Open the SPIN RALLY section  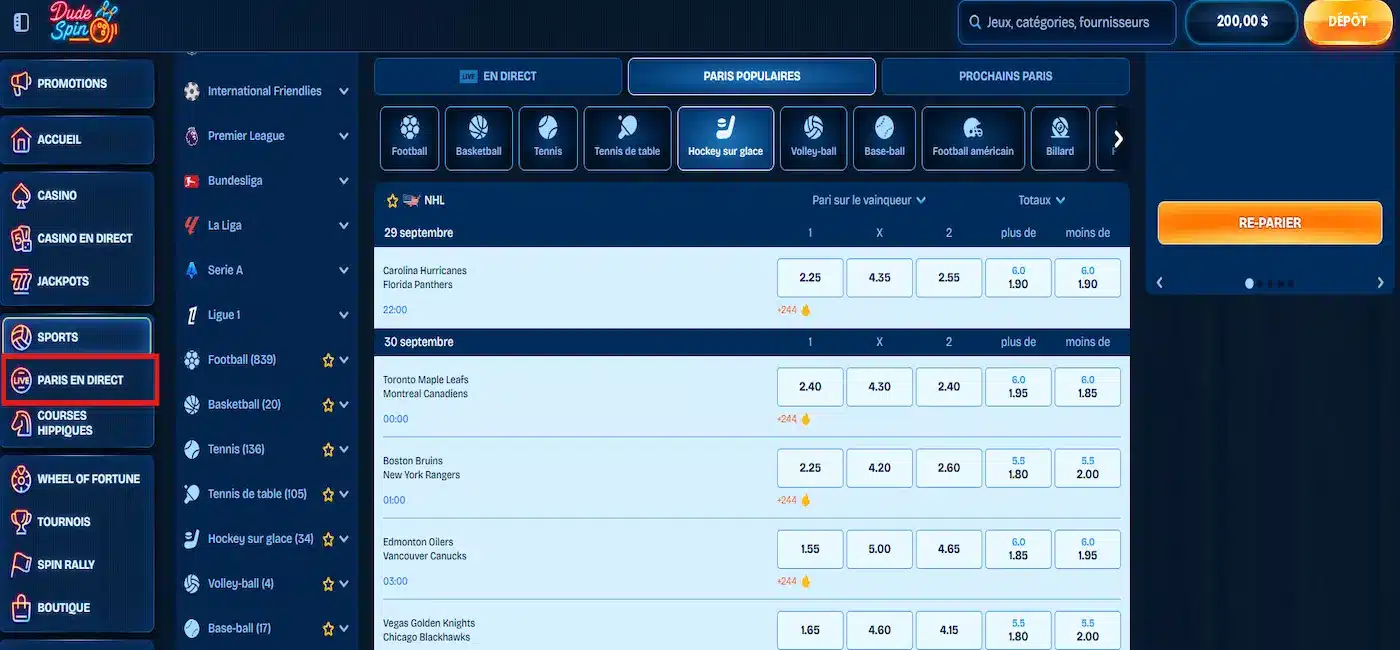pyautogui.click(x=78, y=565)
